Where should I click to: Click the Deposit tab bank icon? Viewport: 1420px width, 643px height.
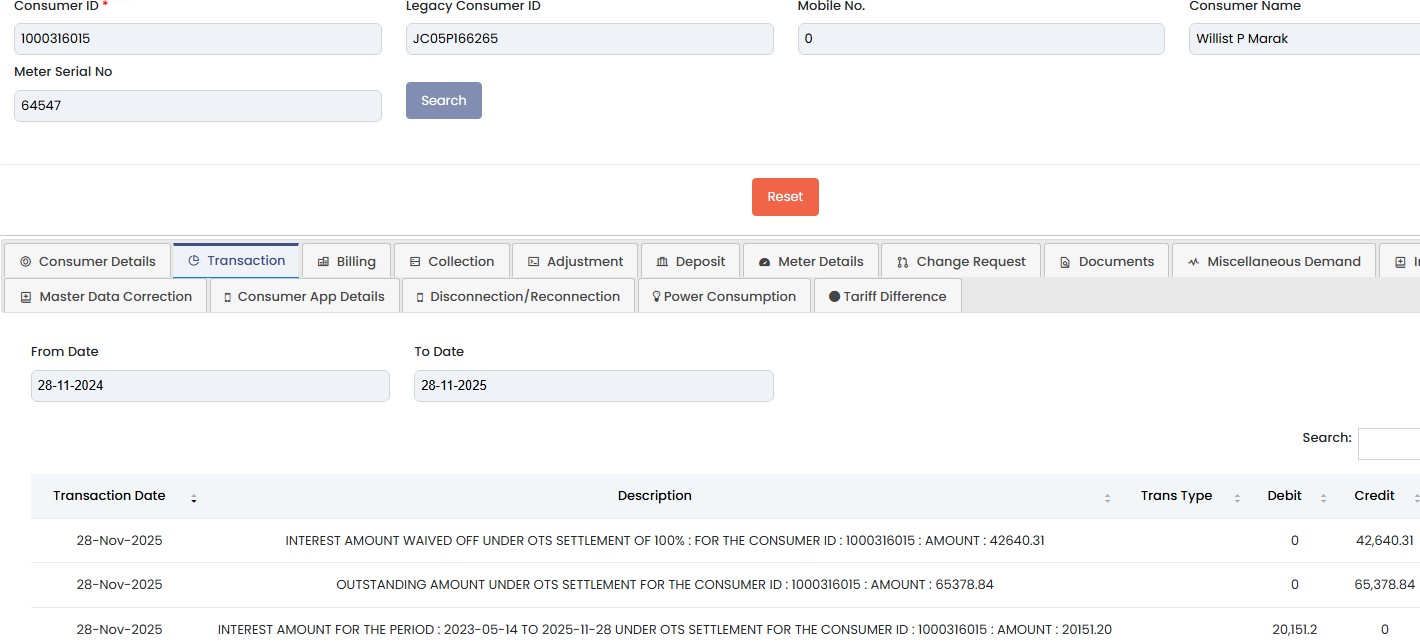tap(662, 262)
